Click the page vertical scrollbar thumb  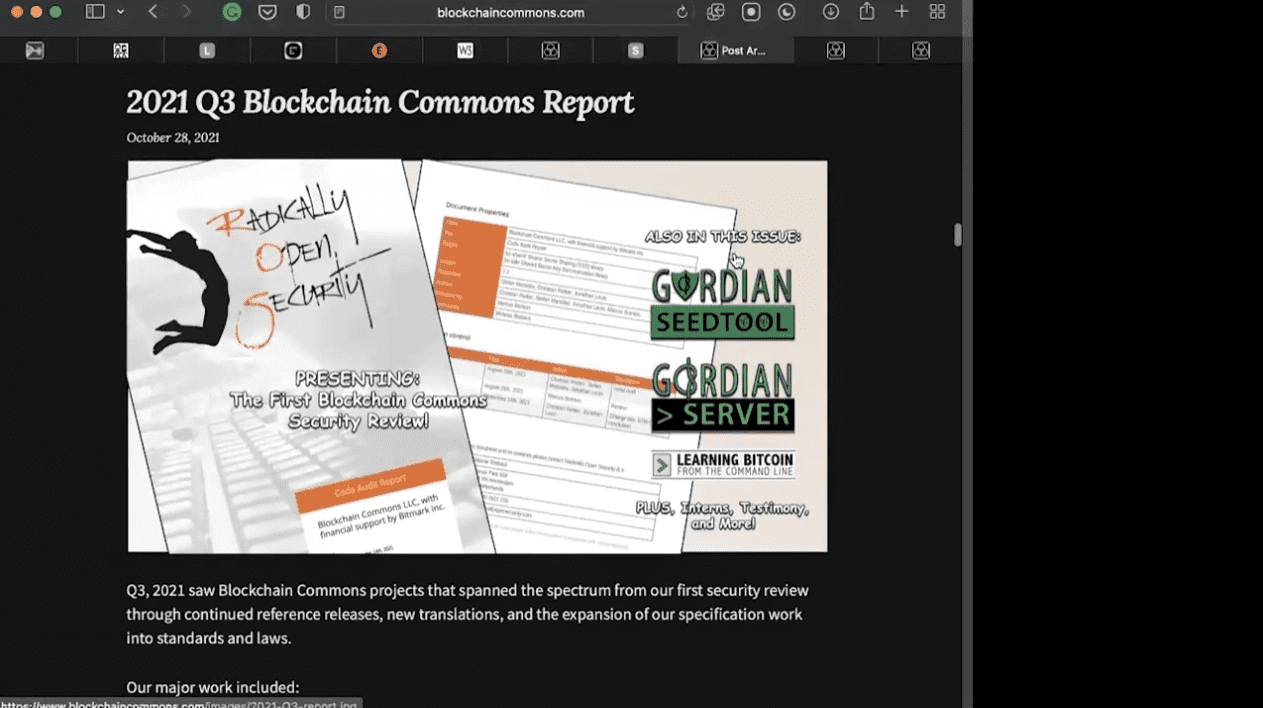point(957,235)
